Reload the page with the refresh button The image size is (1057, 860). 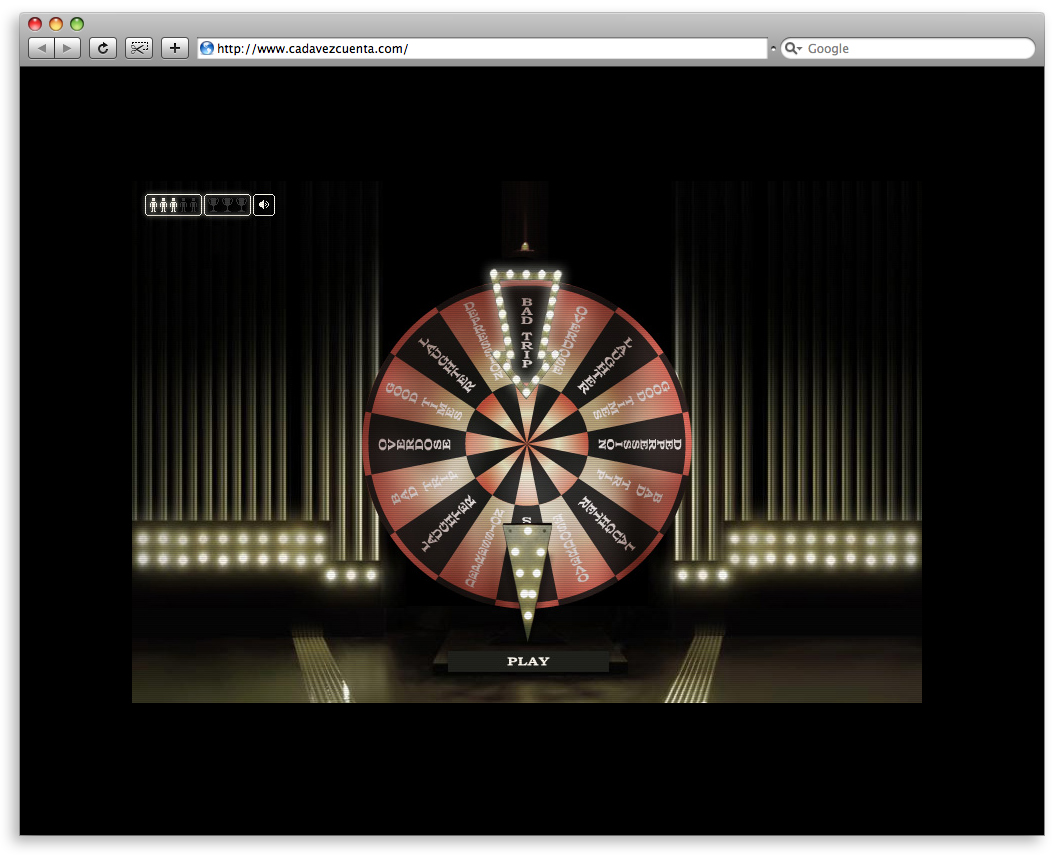pyautogui.click(x=102, y=48)
